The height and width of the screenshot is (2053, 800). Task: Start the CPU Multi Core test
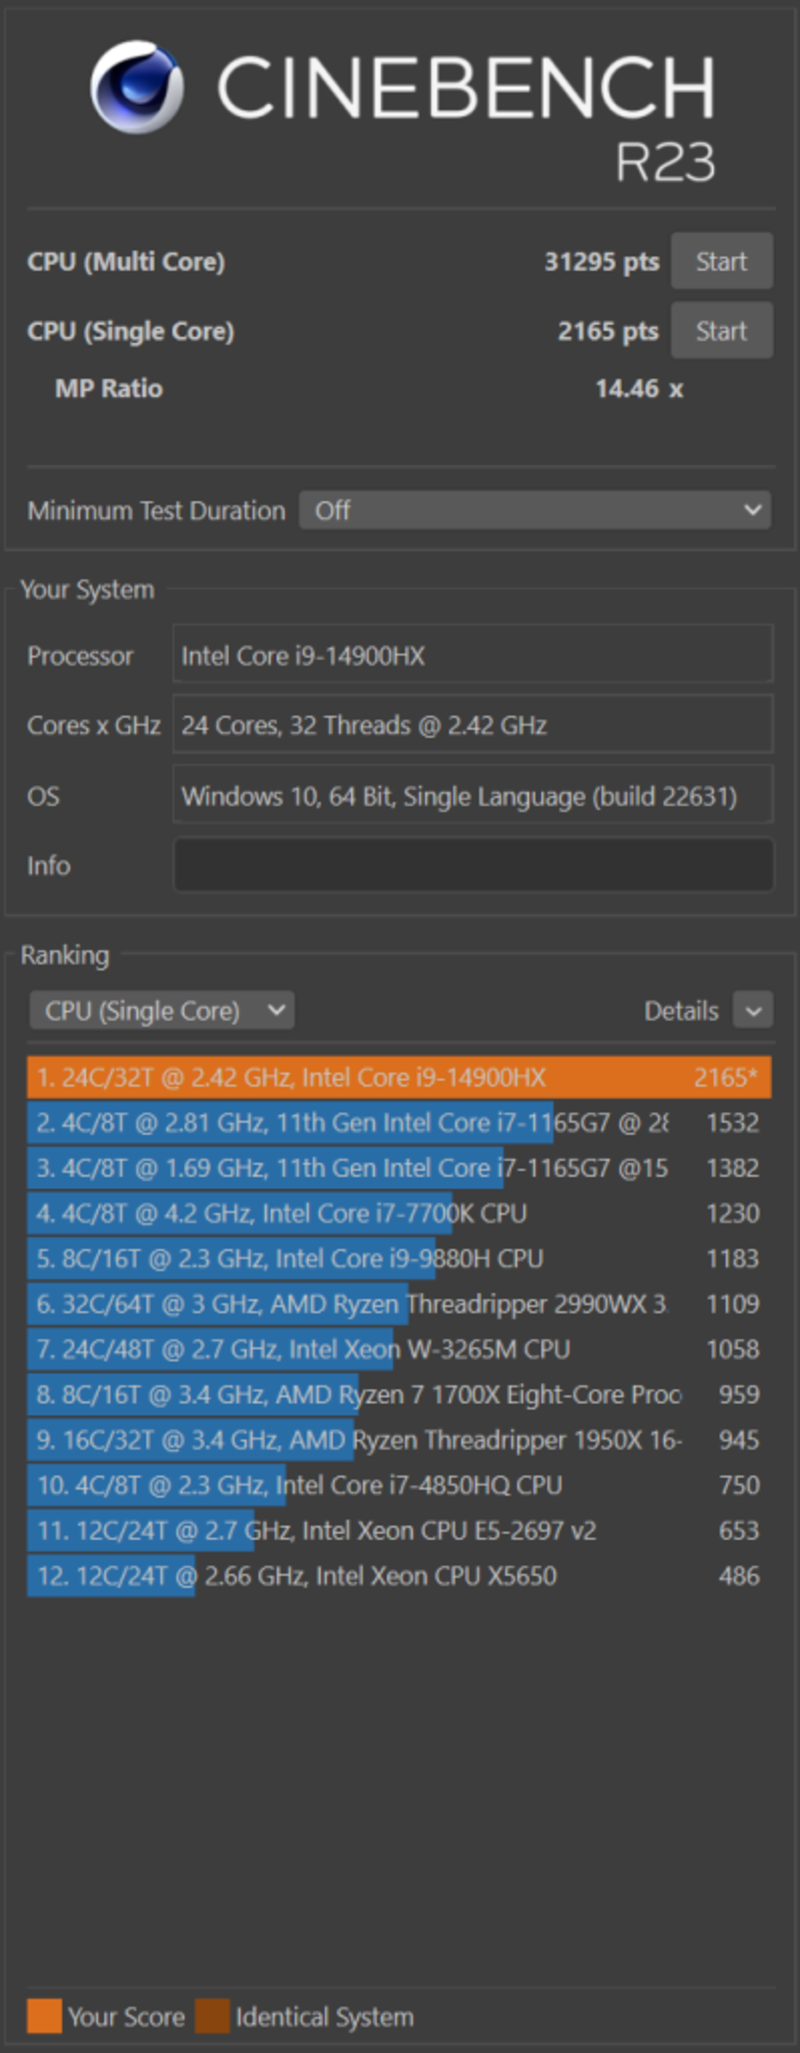coord(721,261)
